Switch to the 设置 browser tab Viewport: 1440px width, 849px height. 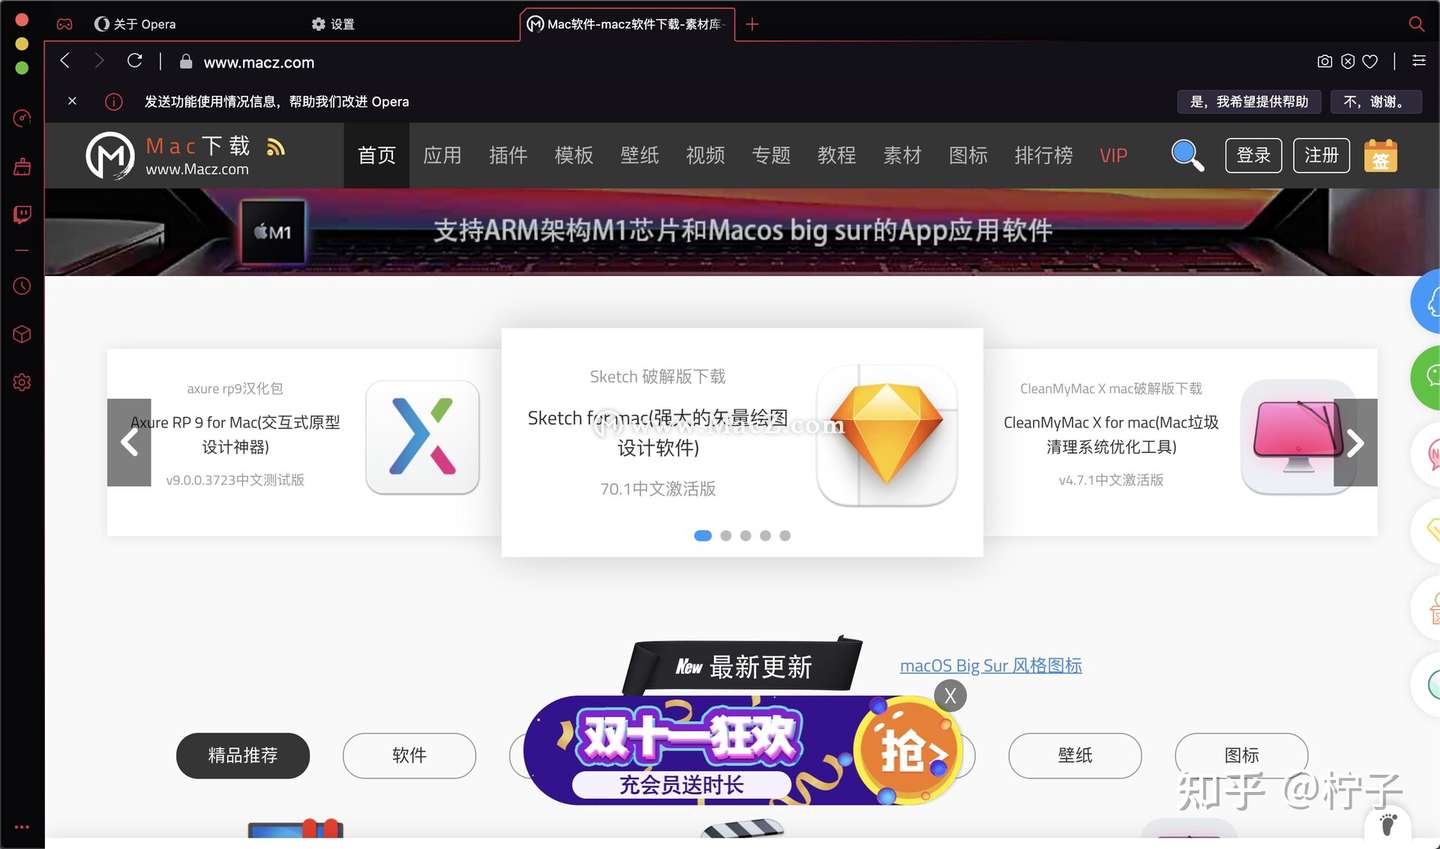pyautogui.click(x=333, y=24)
